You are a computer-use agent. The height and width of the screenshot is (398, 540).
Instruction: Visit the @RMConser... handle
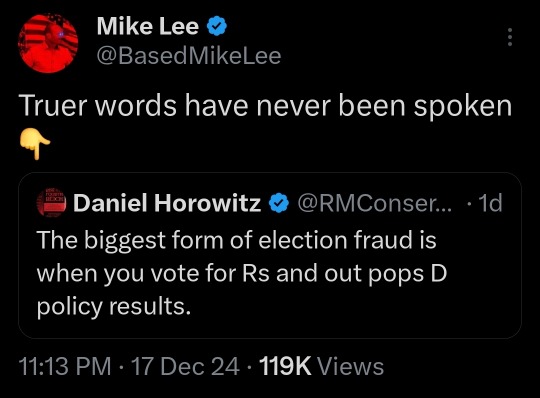(x=374, y=203)
